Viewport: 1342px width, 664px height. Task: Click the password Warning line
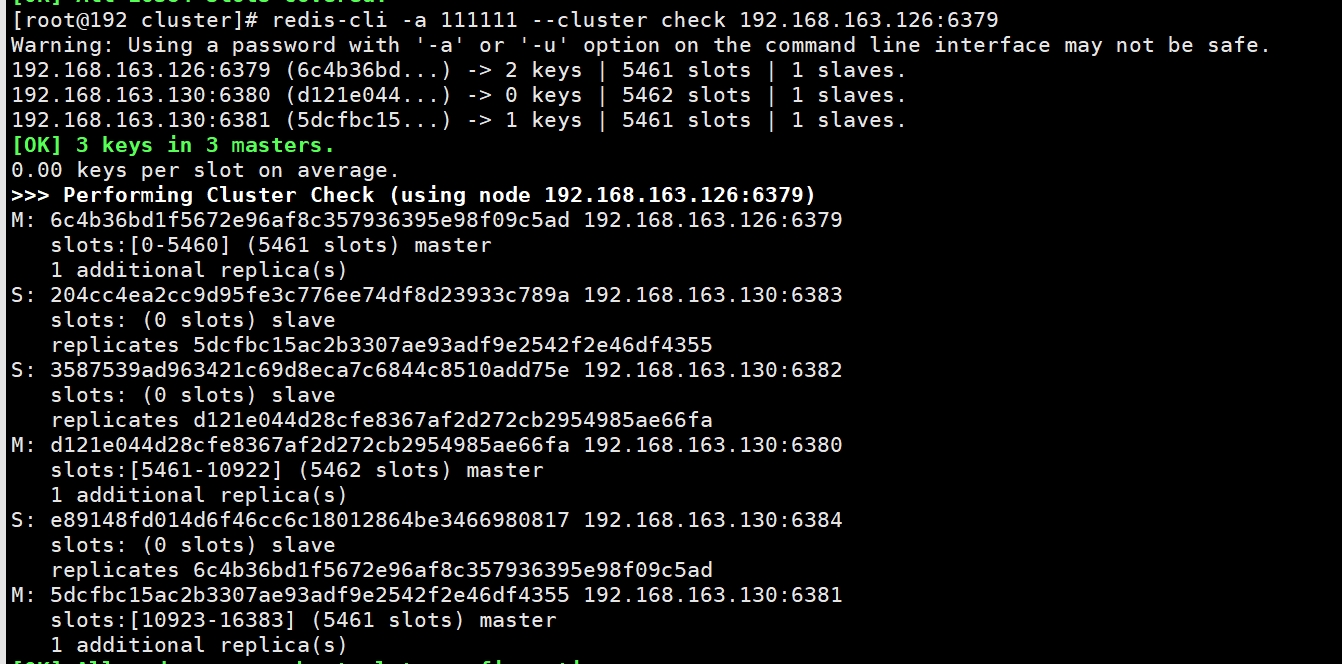click(640, 45)
